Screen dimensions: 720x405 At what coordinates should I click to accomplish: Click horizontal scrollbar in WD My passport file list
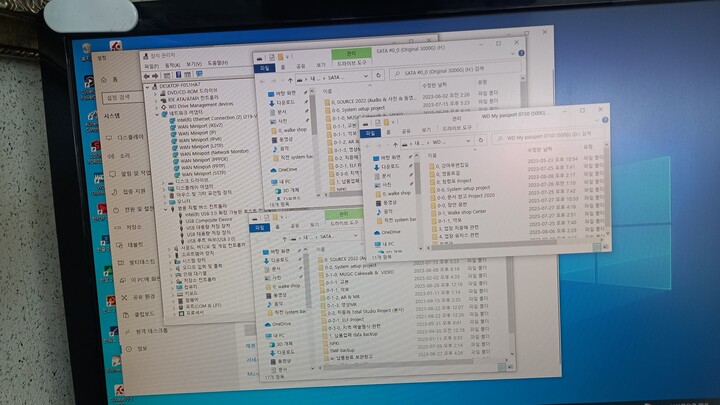click(494, 244)
